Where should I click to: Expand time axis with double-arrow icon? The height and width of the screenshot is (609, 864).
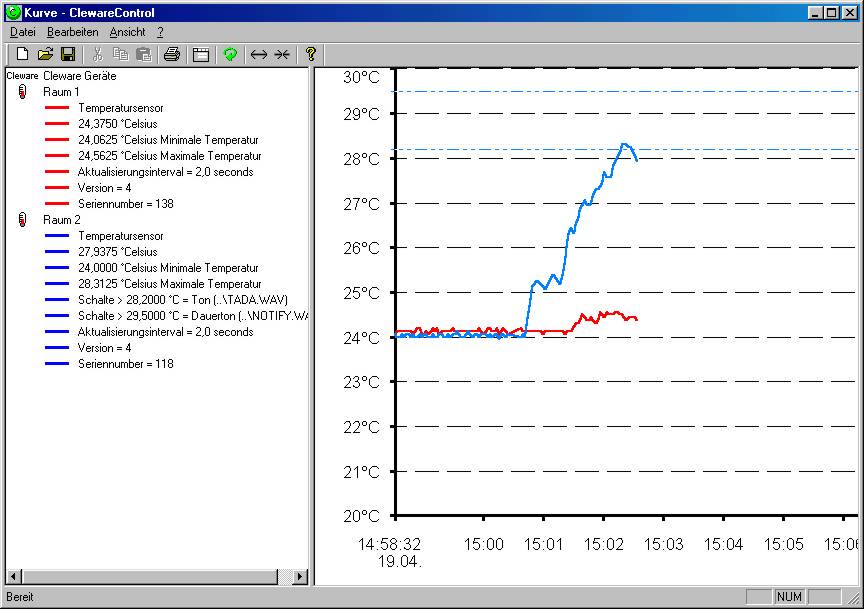[258, 54]
